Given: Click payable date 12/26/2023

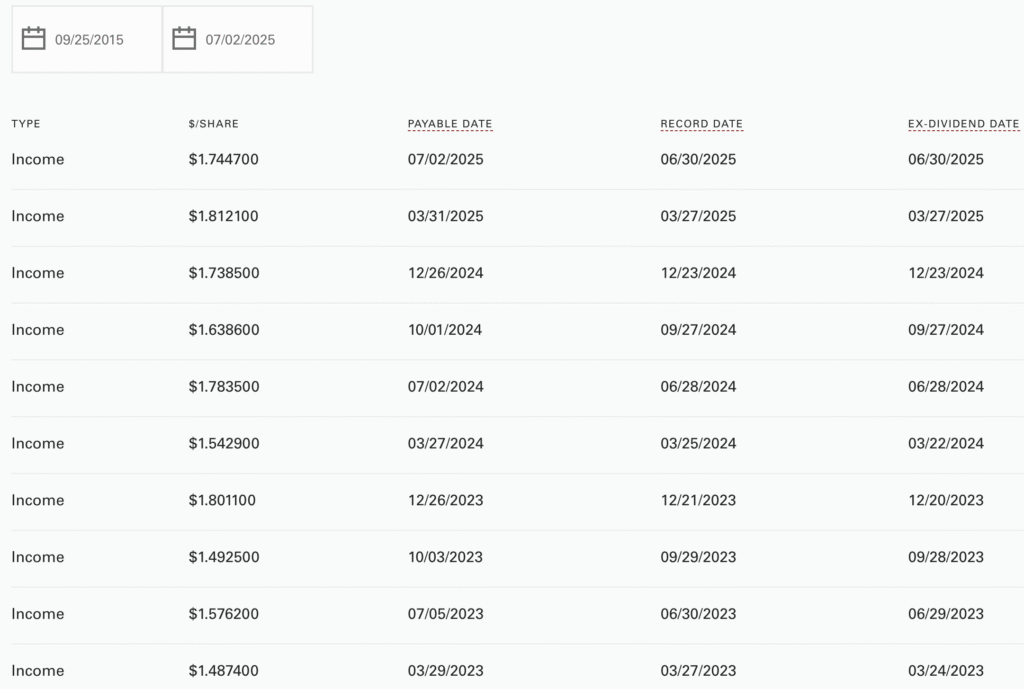Looking at the screenshot, I should 445,500.
